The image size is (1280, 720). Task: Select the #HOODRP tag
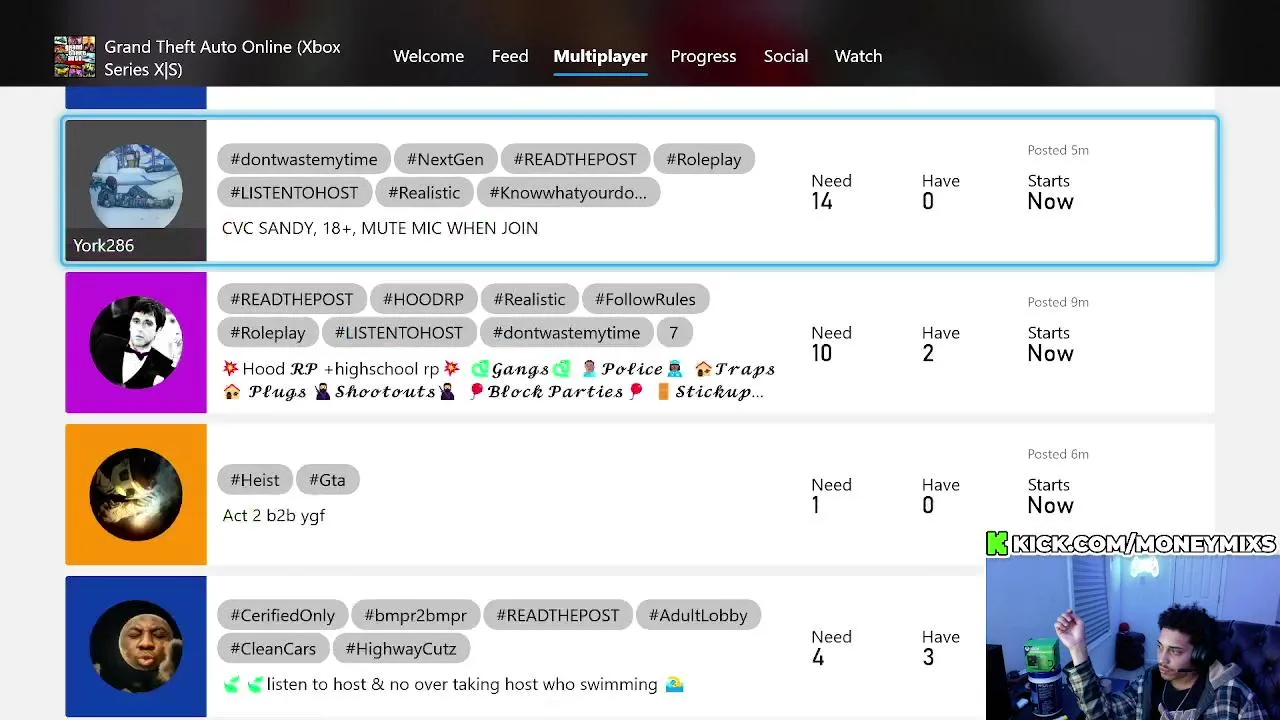click(423, 299)
